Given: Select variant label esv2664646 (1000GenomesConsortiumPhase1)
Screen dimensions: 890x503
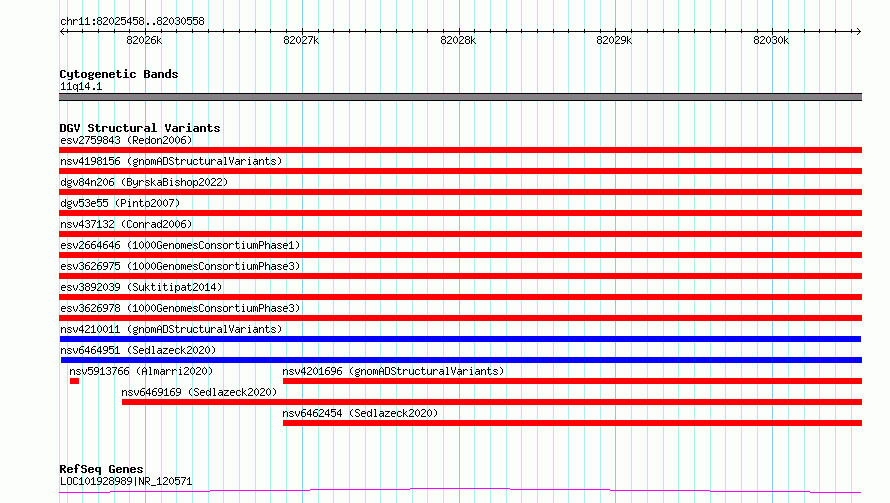Looking at the screenshot, I should click(x=180, y=245).
